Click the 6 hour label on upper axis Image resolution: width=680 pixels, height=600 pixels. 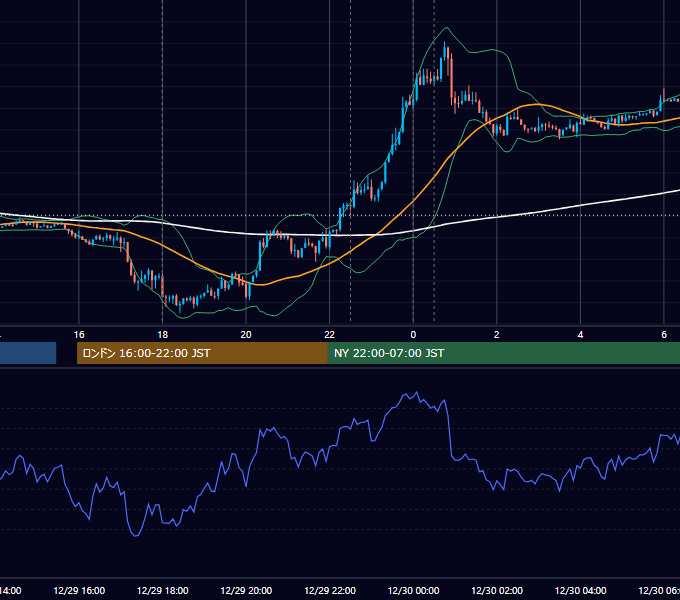pyautogui.click(x=664, y=334)
